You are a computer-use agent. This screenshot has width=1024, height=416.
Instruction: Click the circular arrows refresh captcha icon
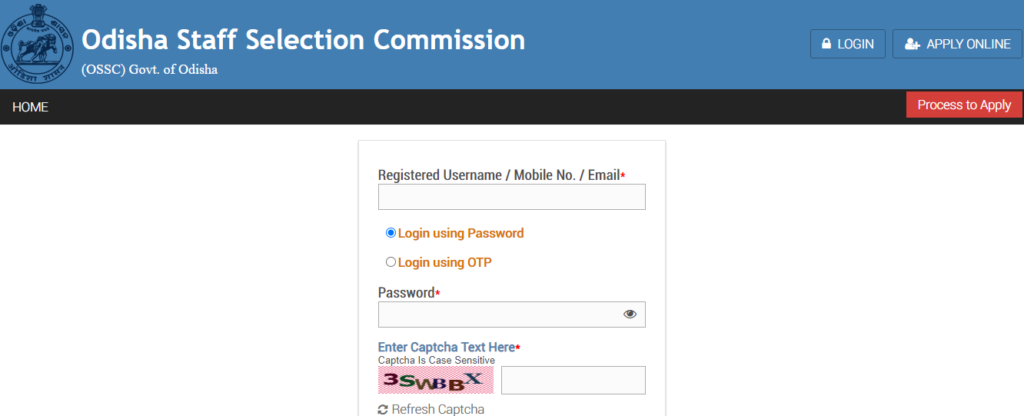[383, 409]
